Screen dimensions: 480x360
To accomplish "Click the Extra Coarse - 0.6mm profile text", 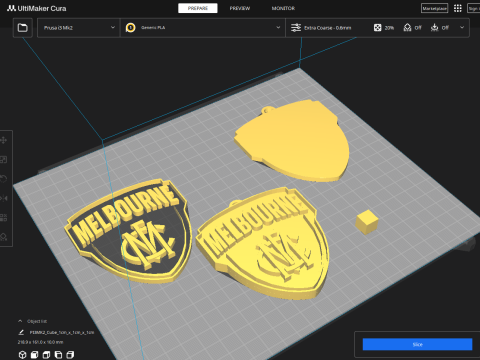I will (328, 28).
